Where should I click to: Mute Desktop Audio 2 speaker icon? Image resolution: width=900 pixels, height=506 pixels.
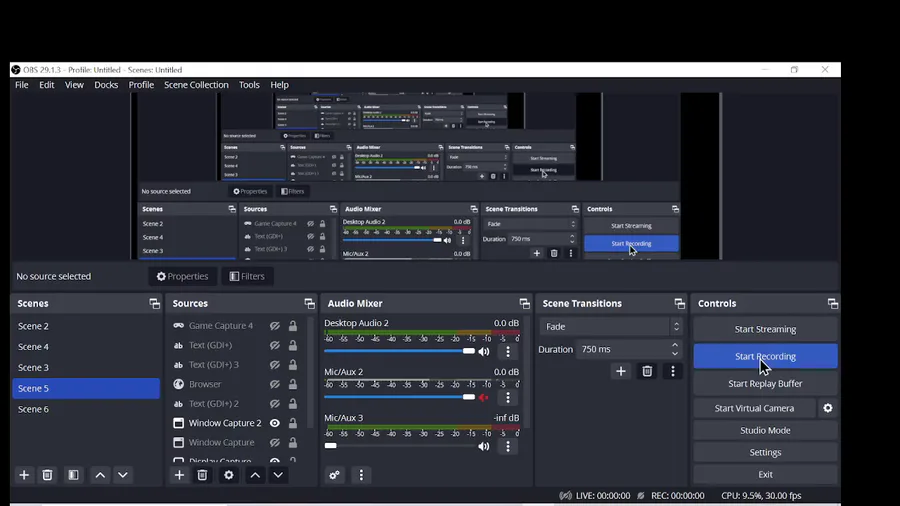(x=484, y=352)
